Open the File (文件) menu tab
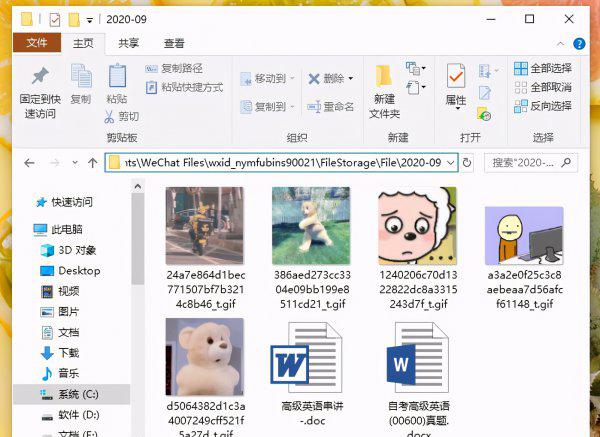 pyautogui.click(x=37, y=42)
